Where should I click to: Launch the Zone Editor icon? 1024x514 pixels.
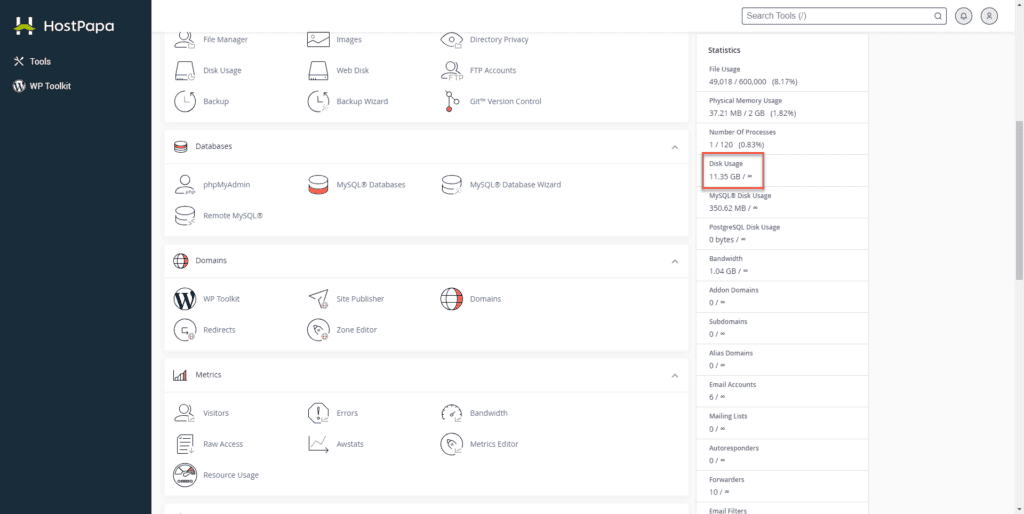coord(319,330)
